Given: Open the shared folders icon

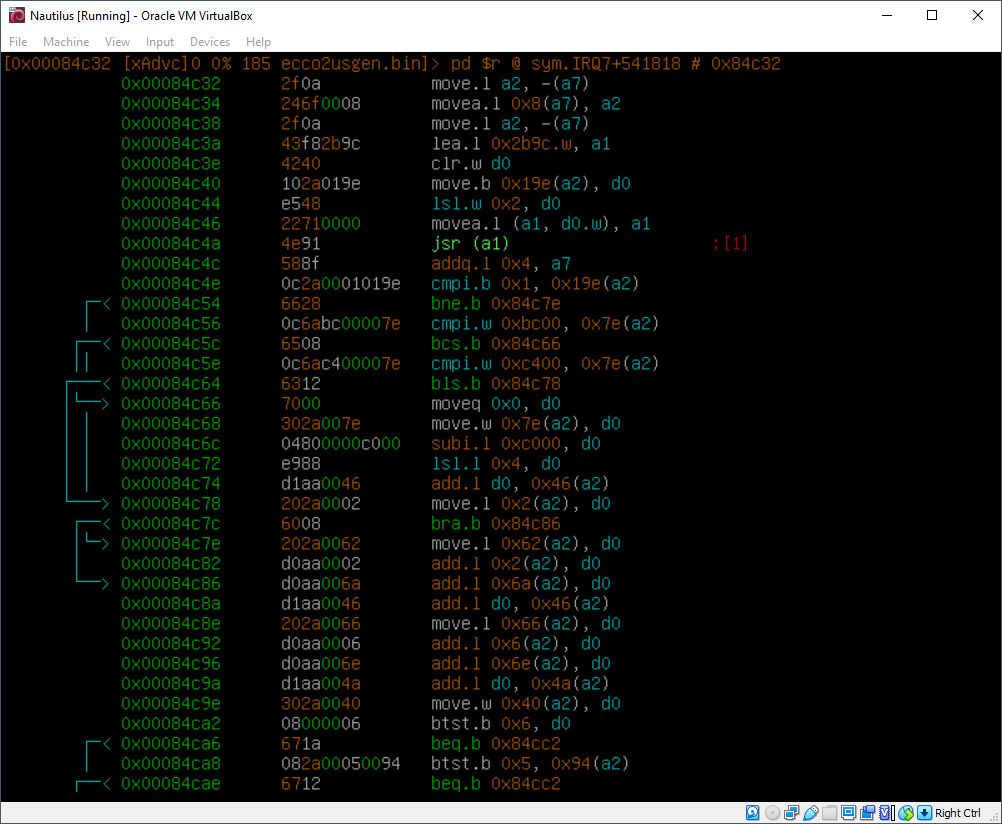Looking at the screenshot, I should [x=829, y=813].
